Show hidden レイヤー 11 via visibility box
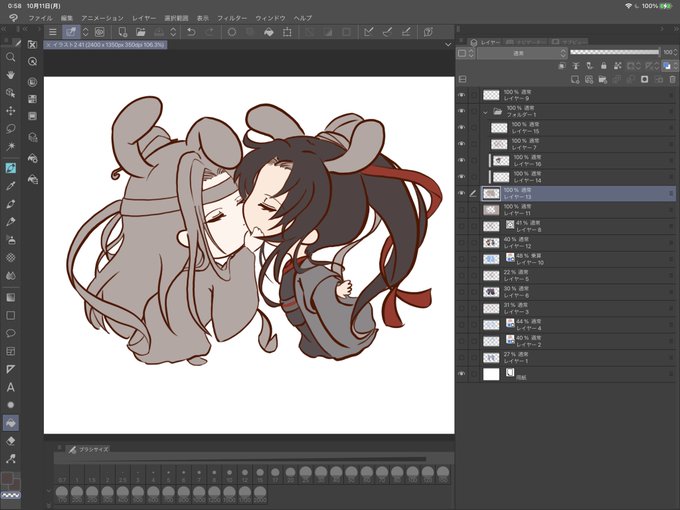 click(x=461, y=210)
